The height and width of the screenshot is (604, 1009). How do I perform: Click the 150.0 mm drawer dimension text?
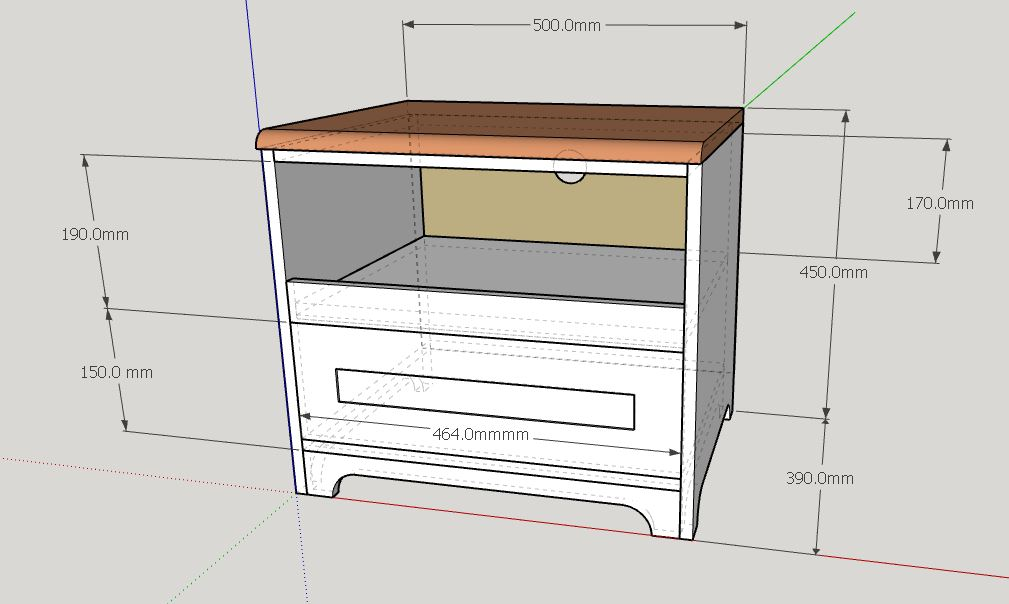(116, 372)
